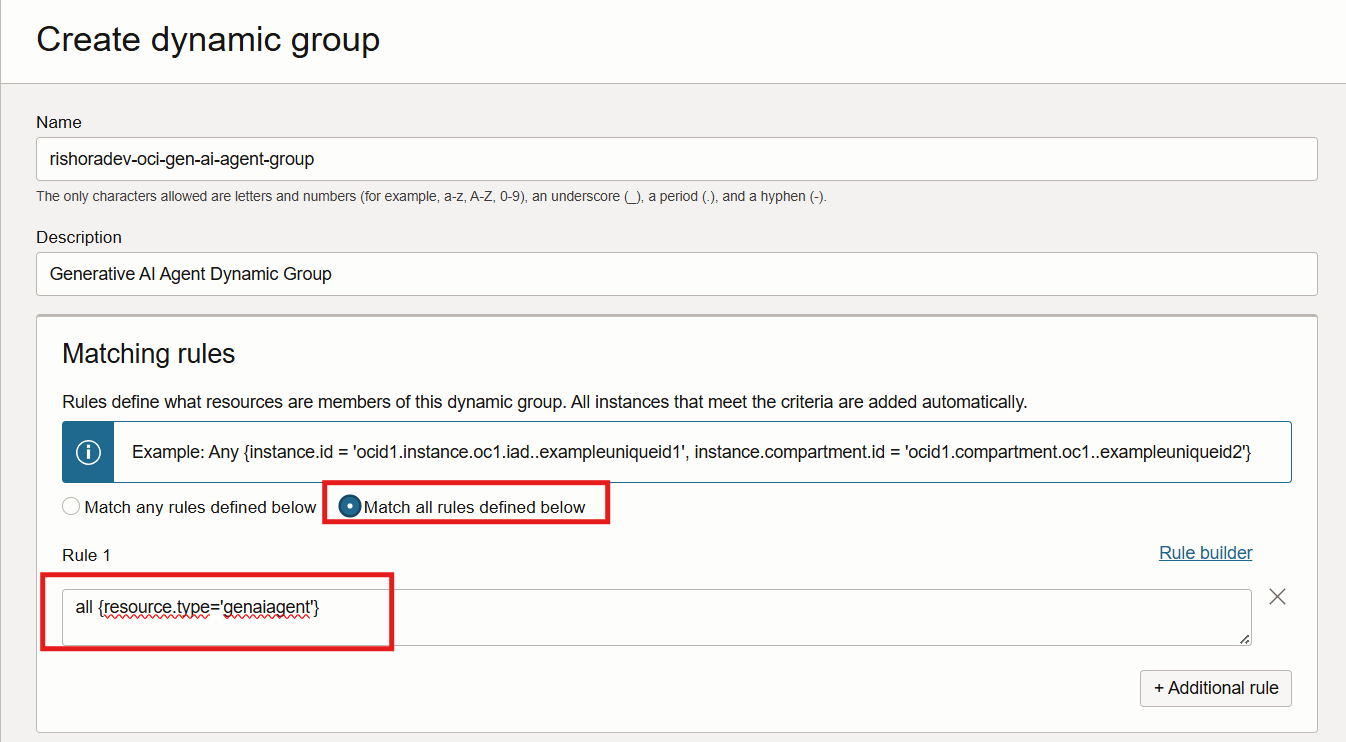The image size is (1346, 742).
Task: Focus the Description input field
Action: (676, 274)
